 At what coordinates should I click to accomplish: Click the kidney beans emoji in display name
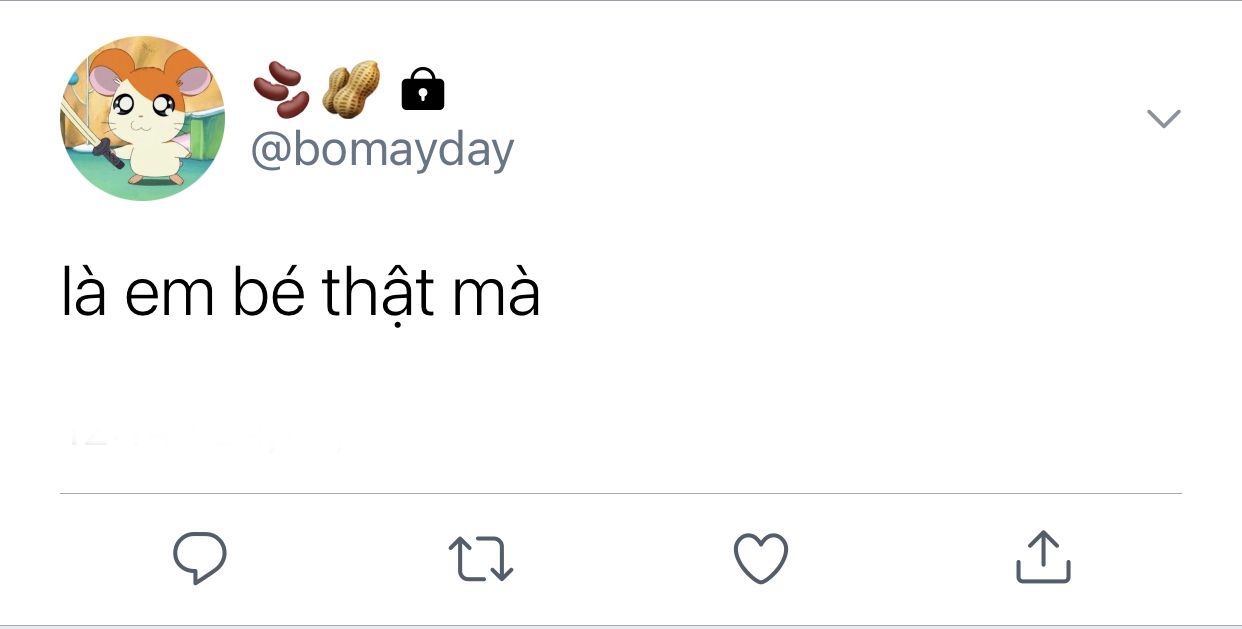(x=281, y=89)
